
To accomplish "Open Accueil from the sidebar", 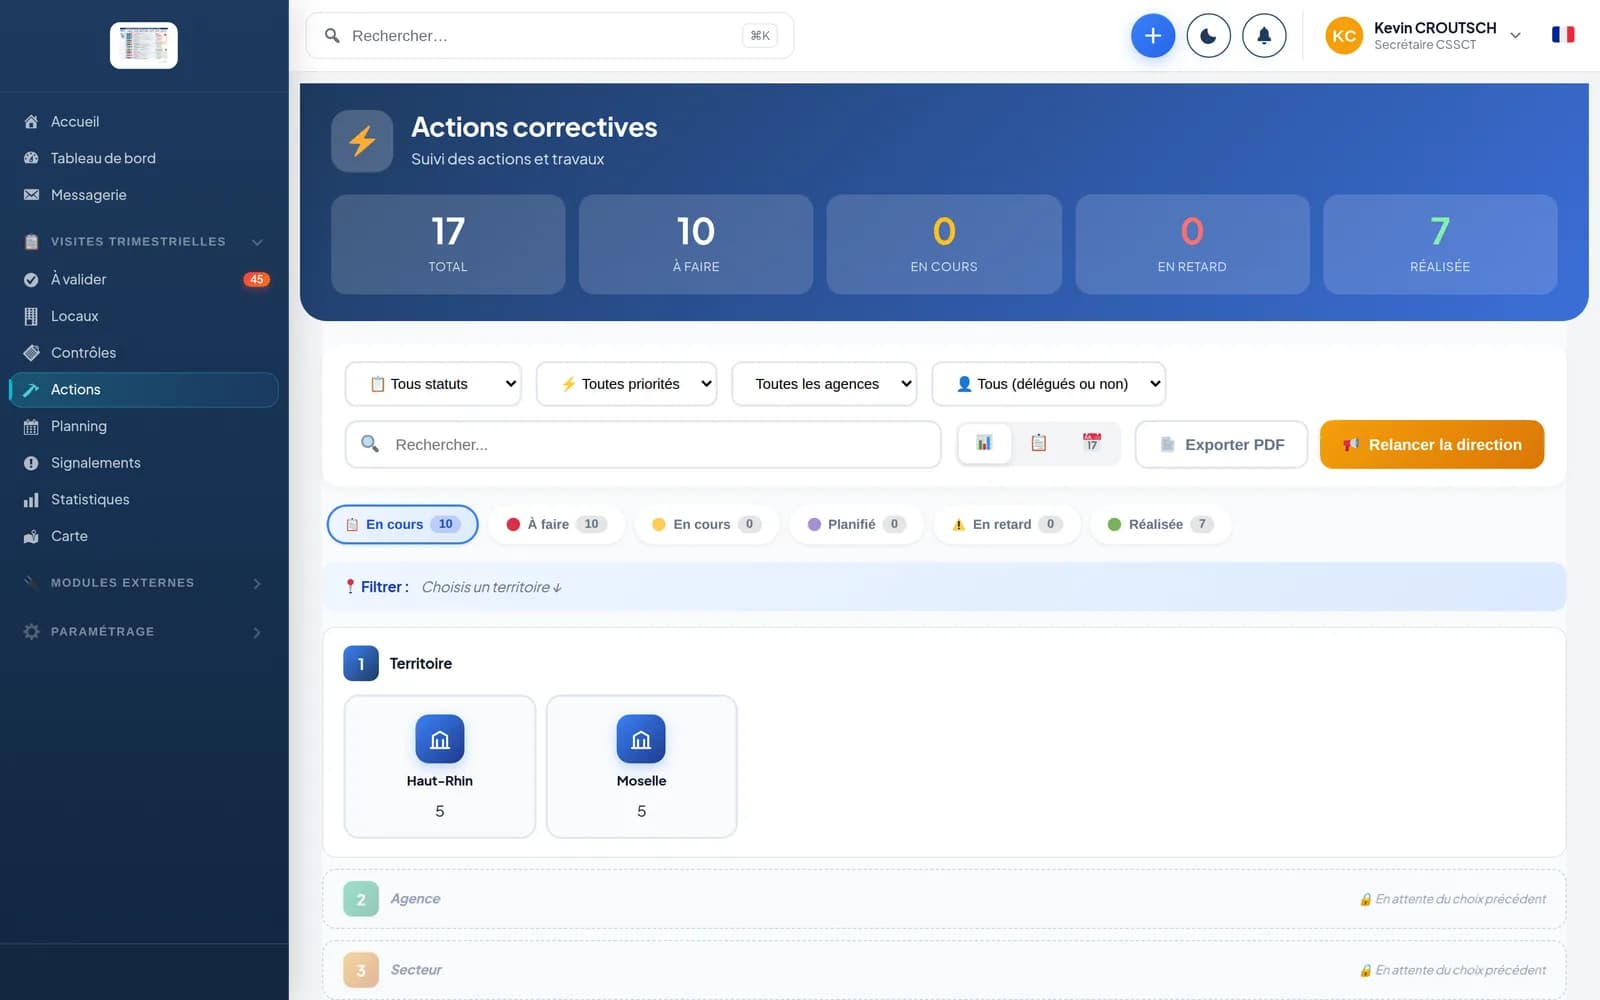I will click(x=144, y=121).
